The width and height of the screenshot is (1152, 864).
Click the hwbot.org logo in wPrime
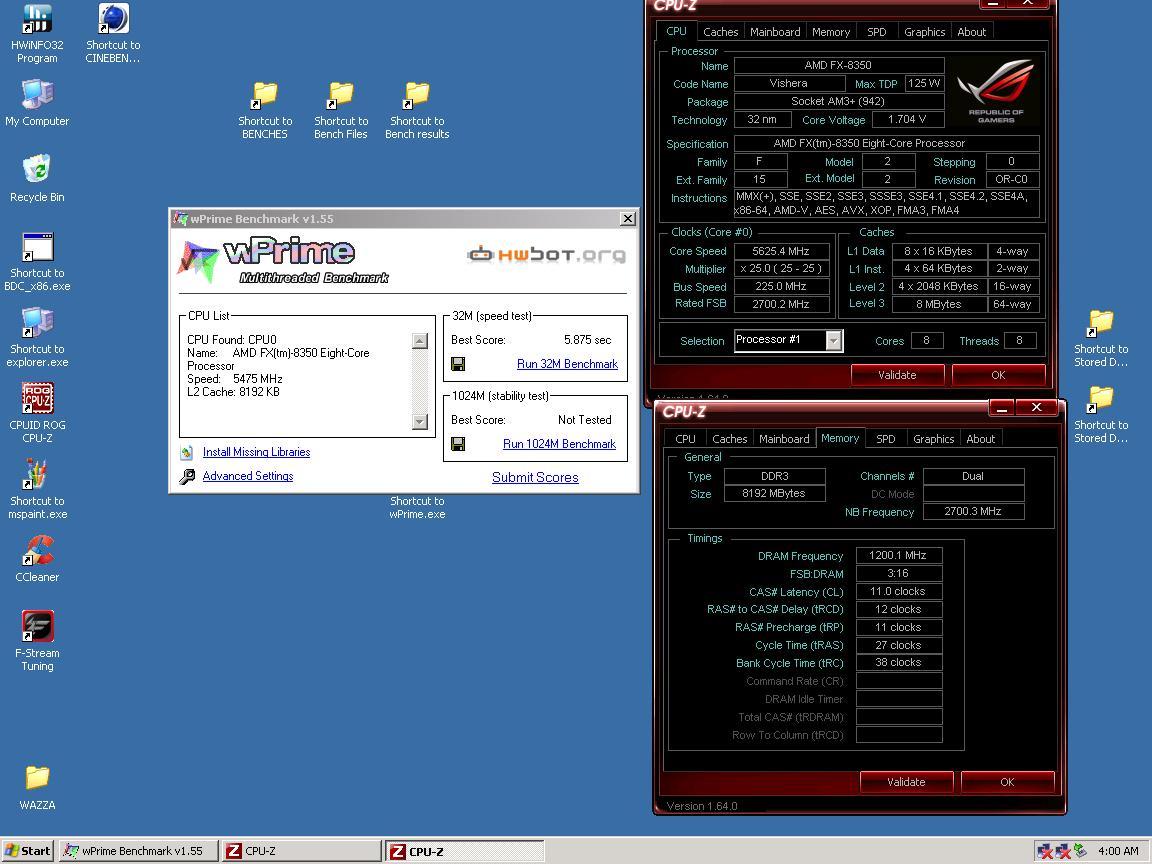click(x=547, y=255)
